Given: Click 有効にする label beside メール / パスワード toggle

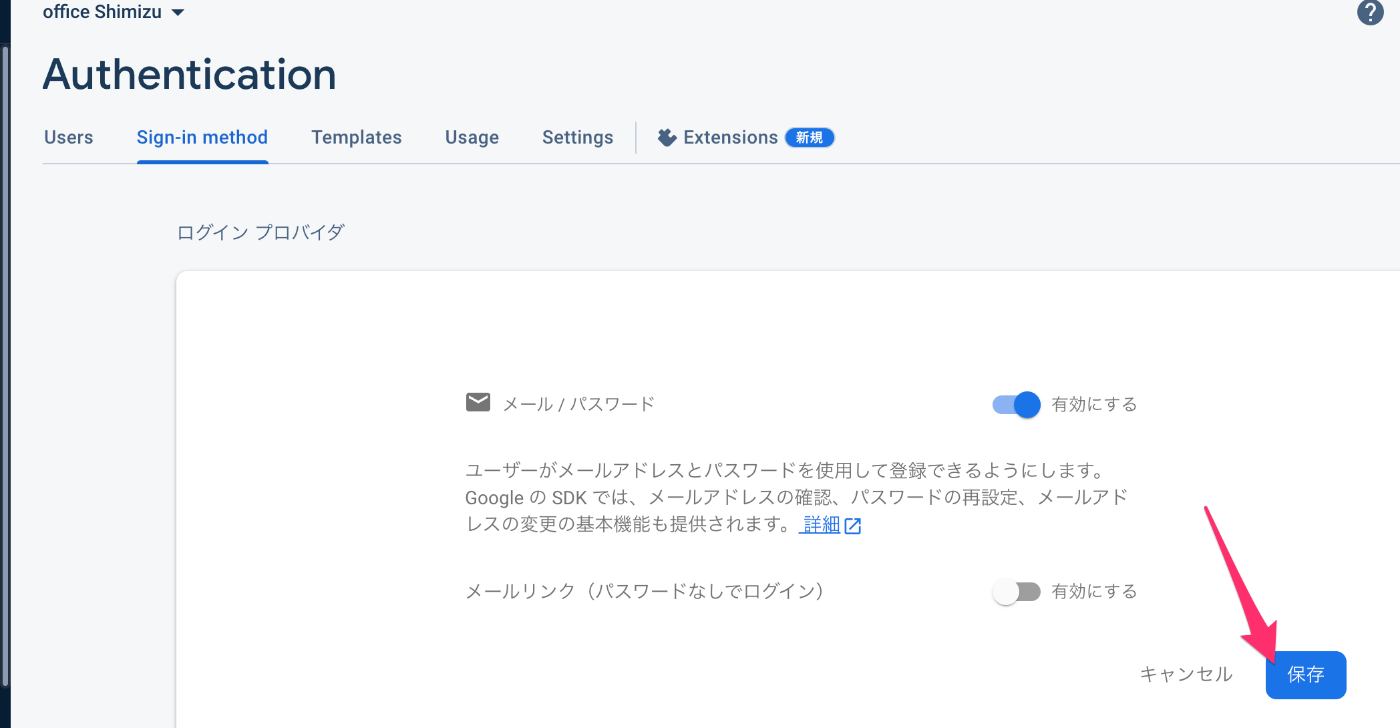Looking at the screenshot, I should [x=1094, y=405].
